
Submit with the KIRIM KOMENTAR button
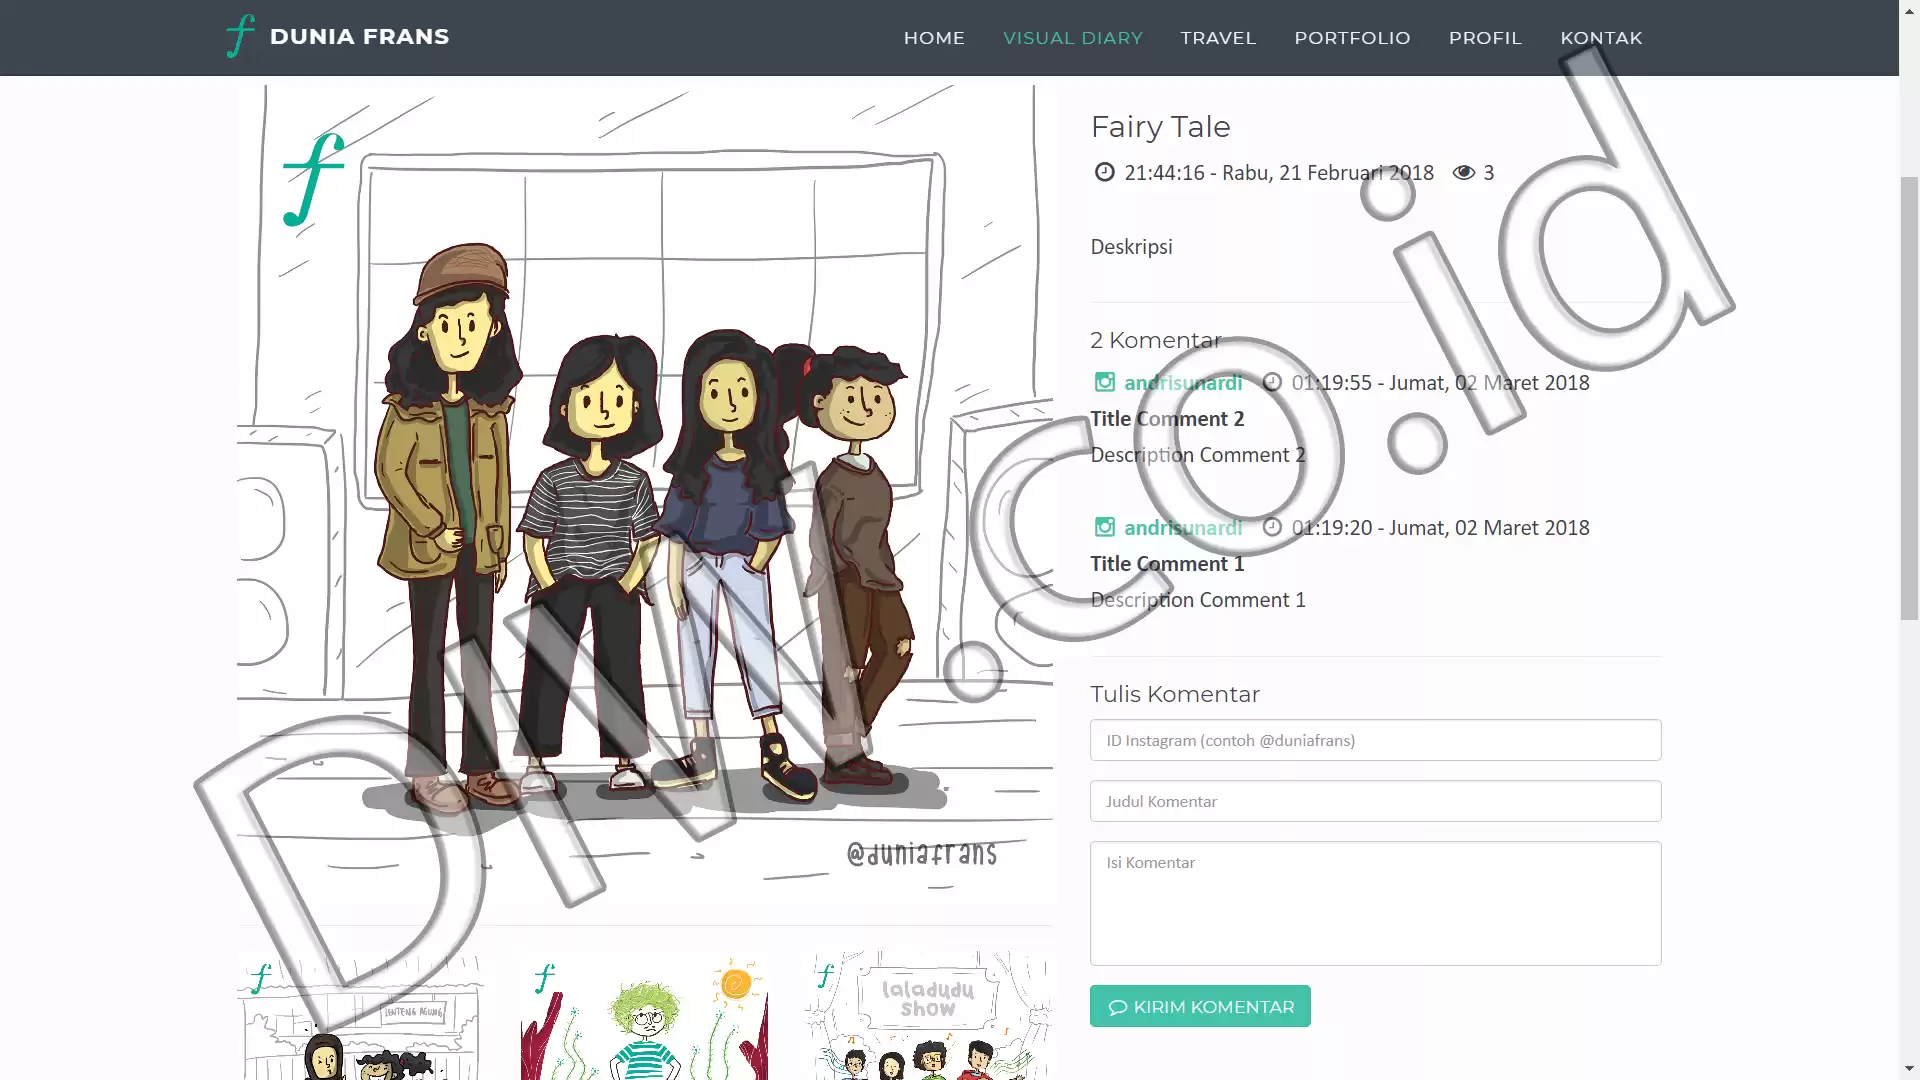pos(1200,1006)
